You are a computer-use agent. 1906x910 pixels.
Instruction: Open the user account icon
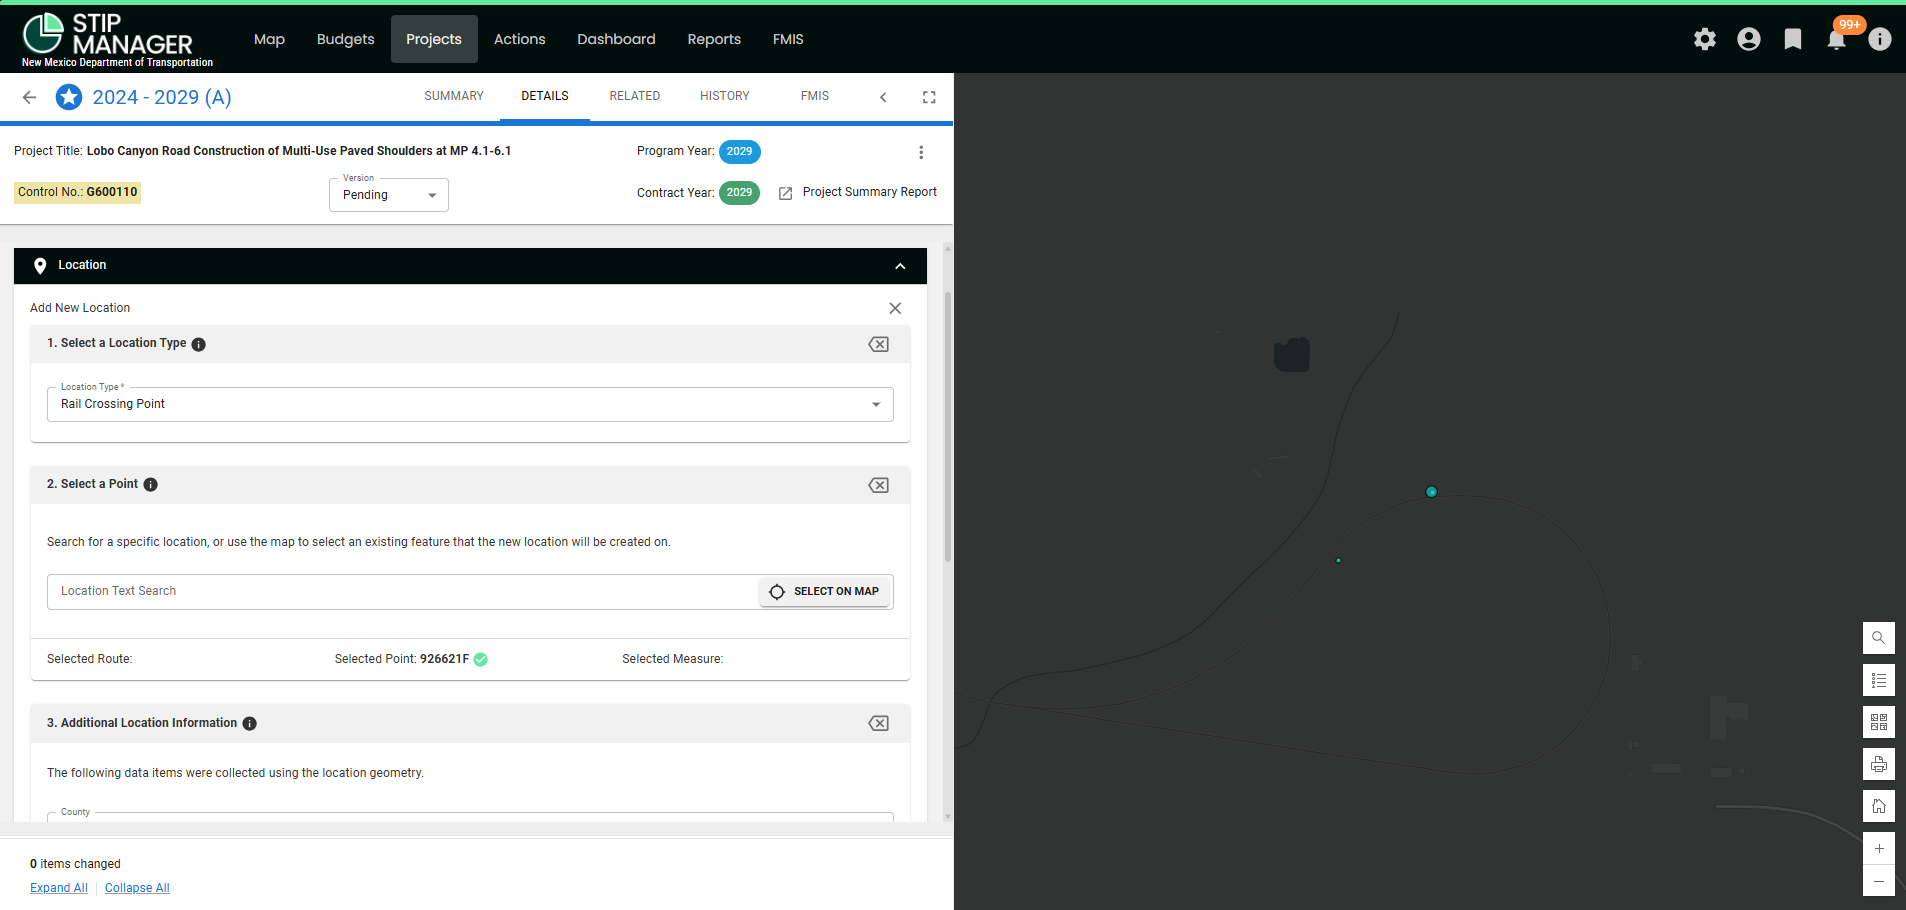pos(1749,39)
